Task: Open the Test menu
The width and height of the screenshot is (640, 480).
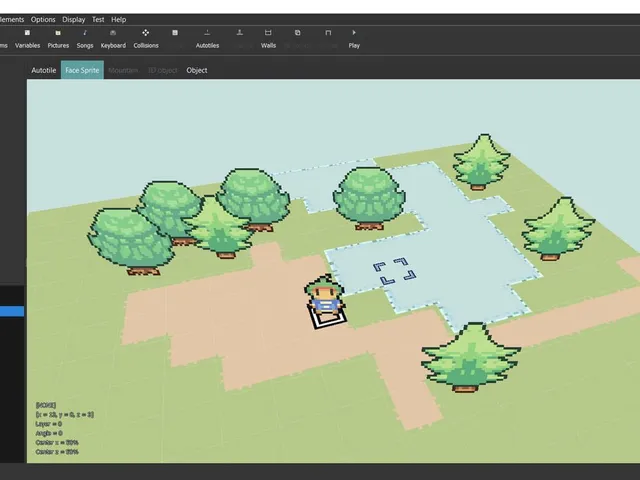Action: coord(98,20)
